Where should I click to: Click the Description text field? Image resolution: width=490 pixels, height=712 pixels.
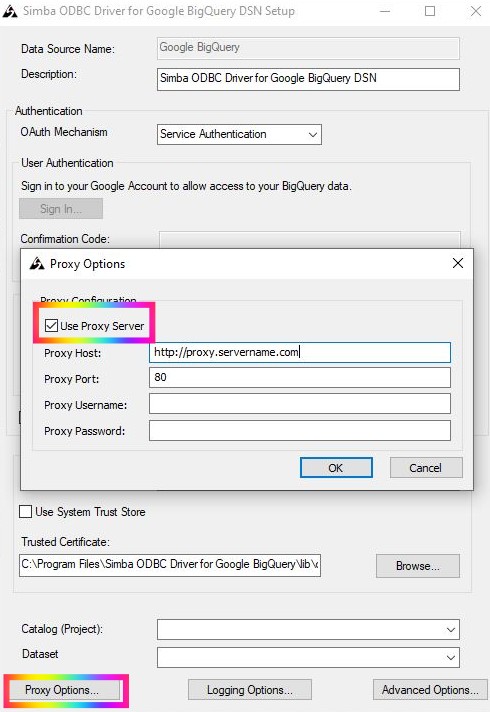click(x=308, y=79)
